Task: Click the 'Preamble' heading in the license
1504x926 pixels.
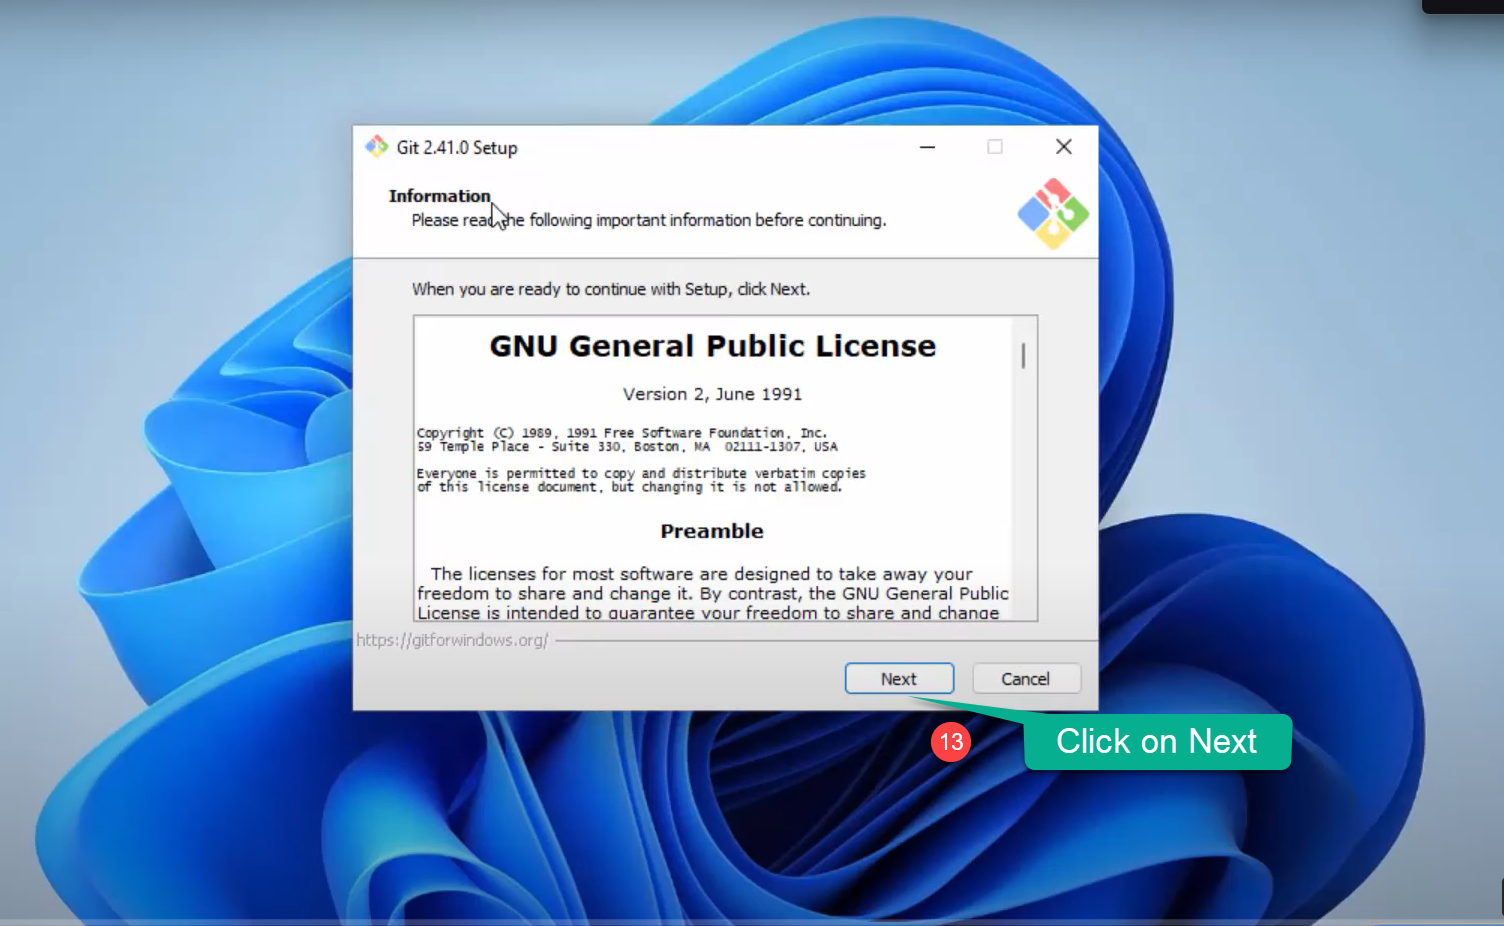Action: point(711,531)
